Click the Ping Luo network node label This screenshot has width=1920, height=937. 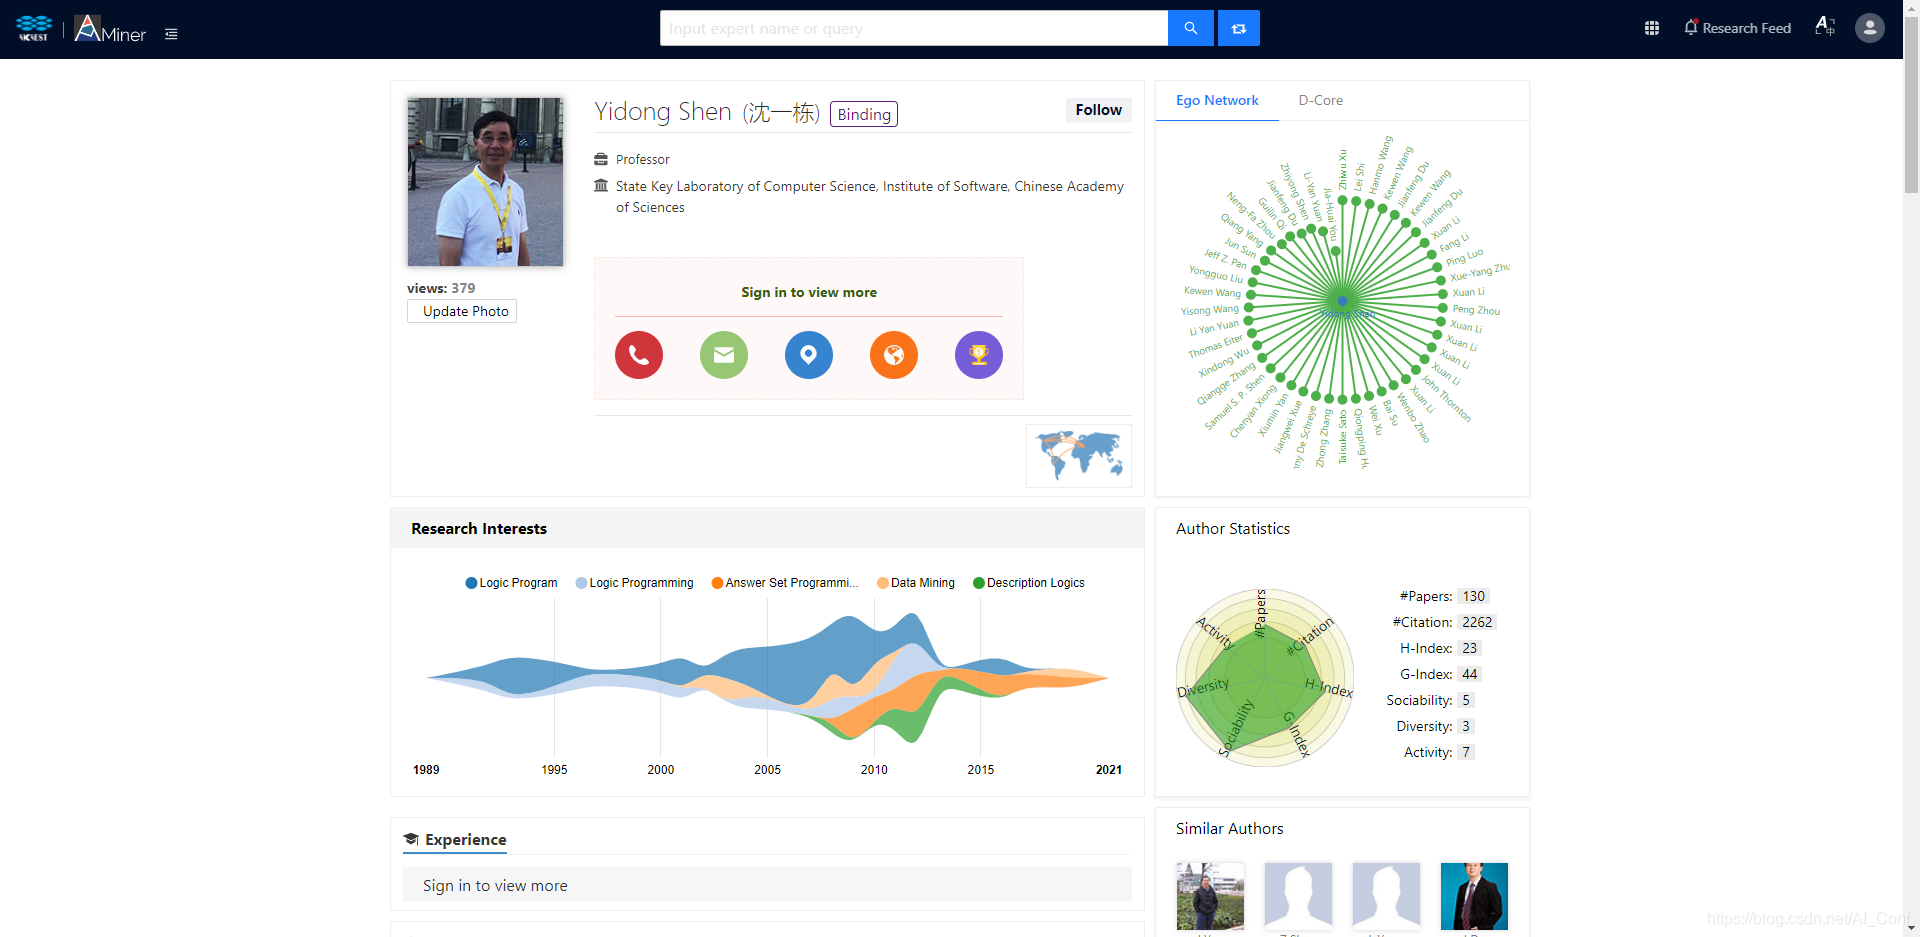1465,257
